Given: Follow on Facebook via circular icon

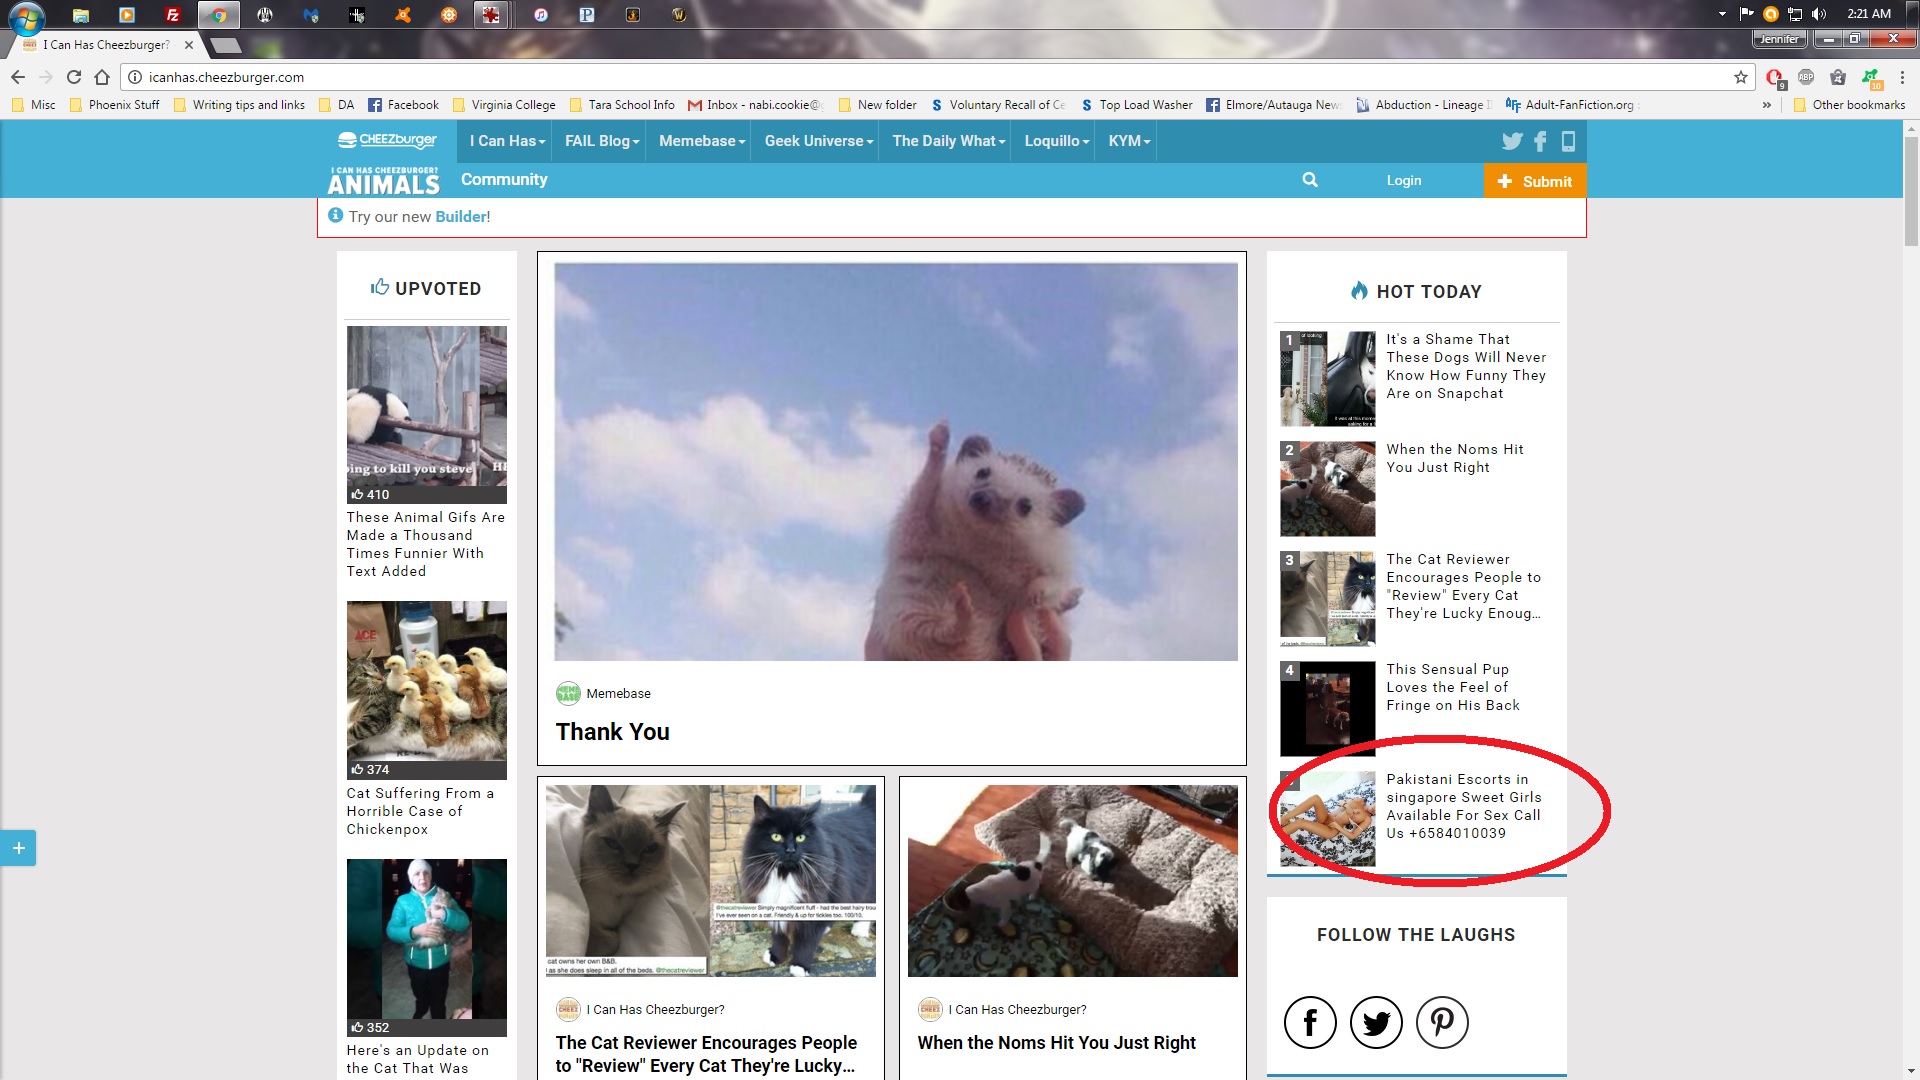Looking at the screenshot, I should coord(1310,1022).
